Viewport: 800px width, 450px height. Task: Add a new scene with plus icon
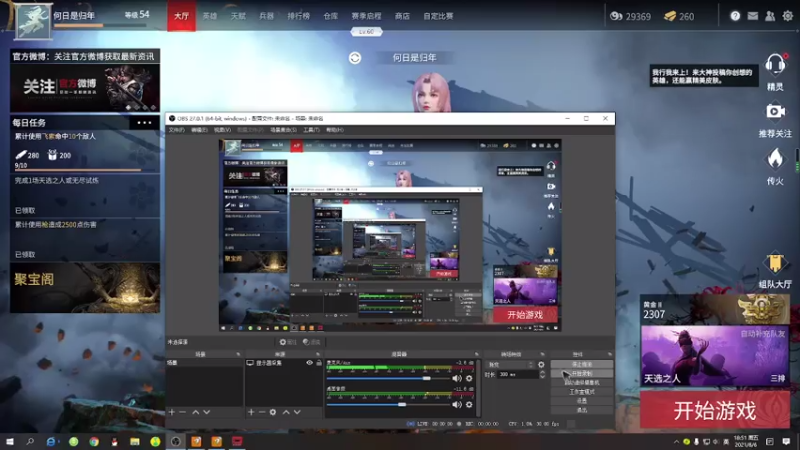171,412
